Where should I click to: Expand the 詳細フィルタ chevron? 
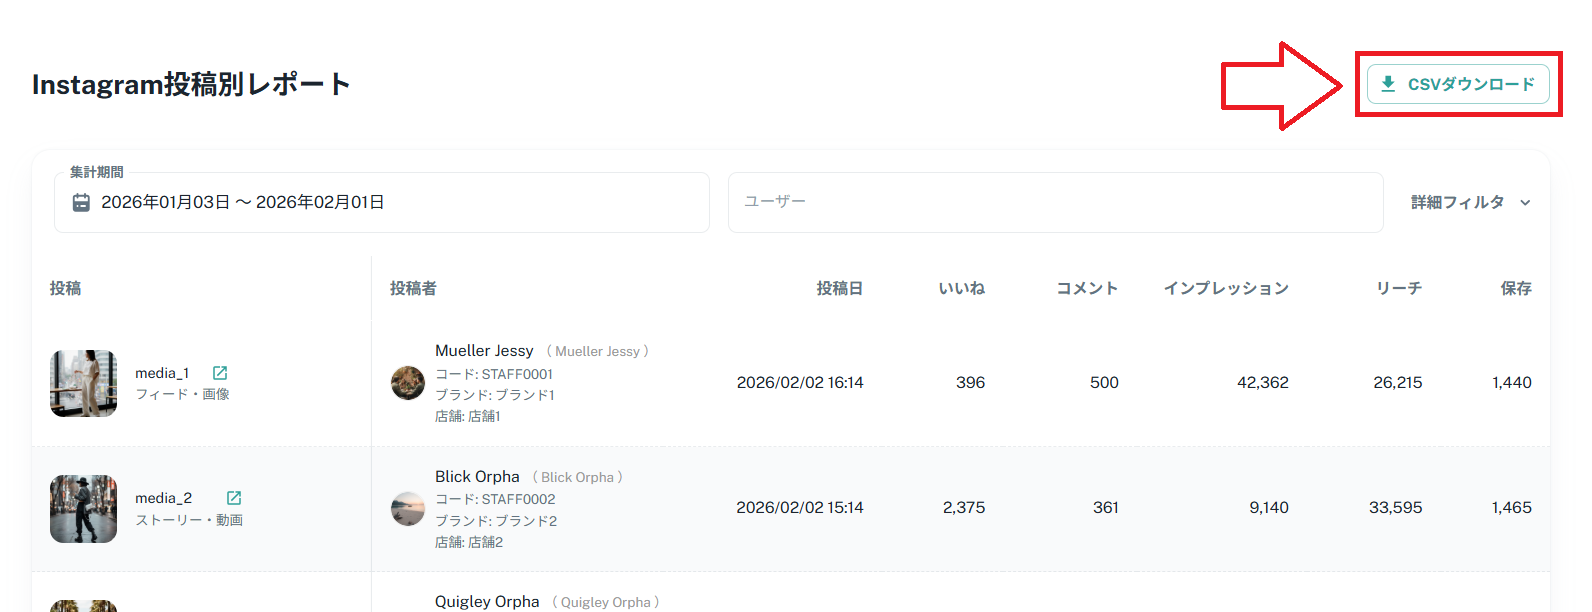1525,203
